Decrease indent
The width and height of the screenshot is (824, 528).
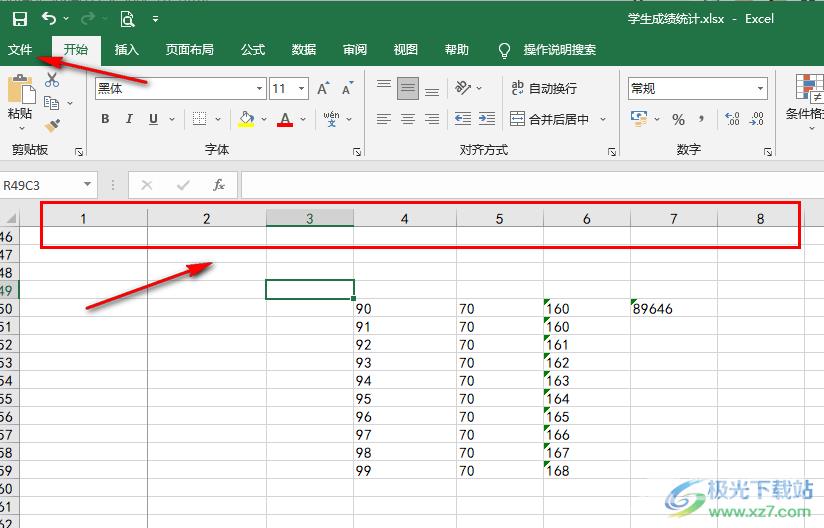463,119
